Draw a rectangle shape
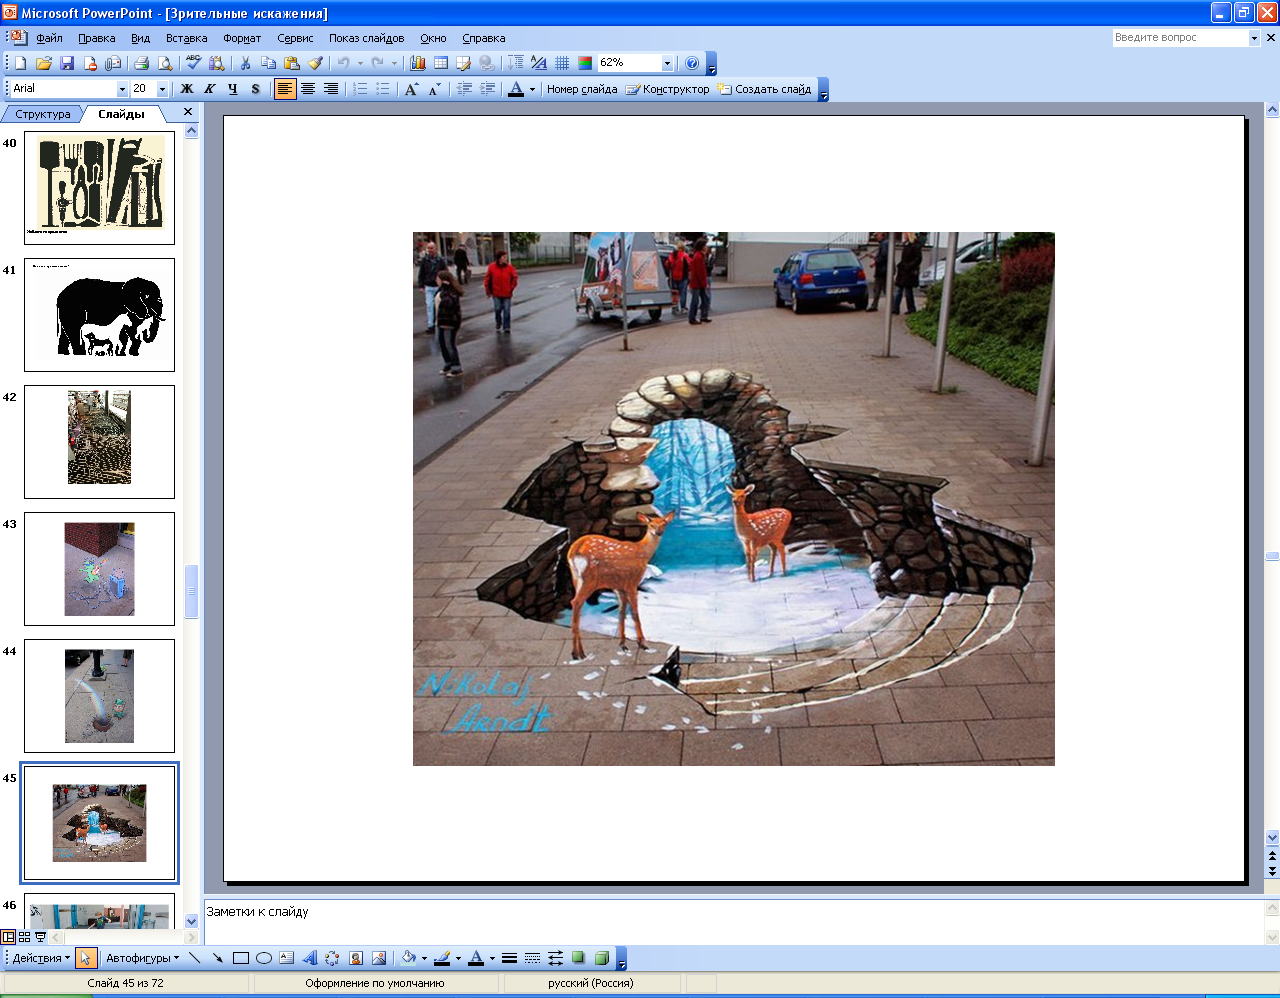 tap(241, 958)
